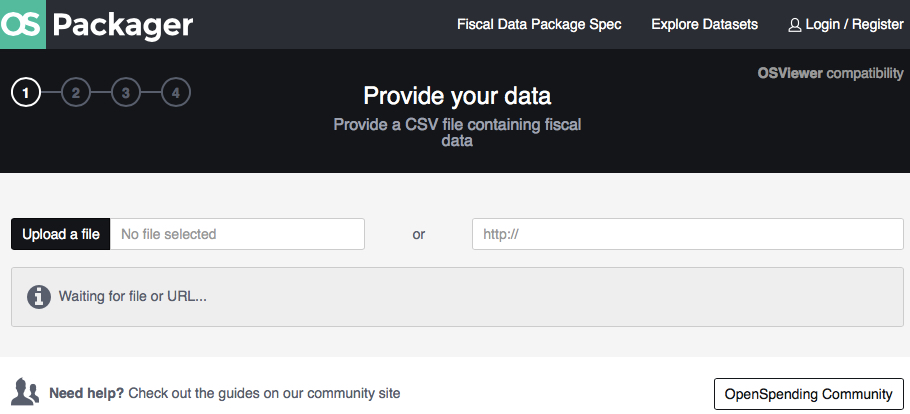Click the green OS logo icon

[23, 24]
